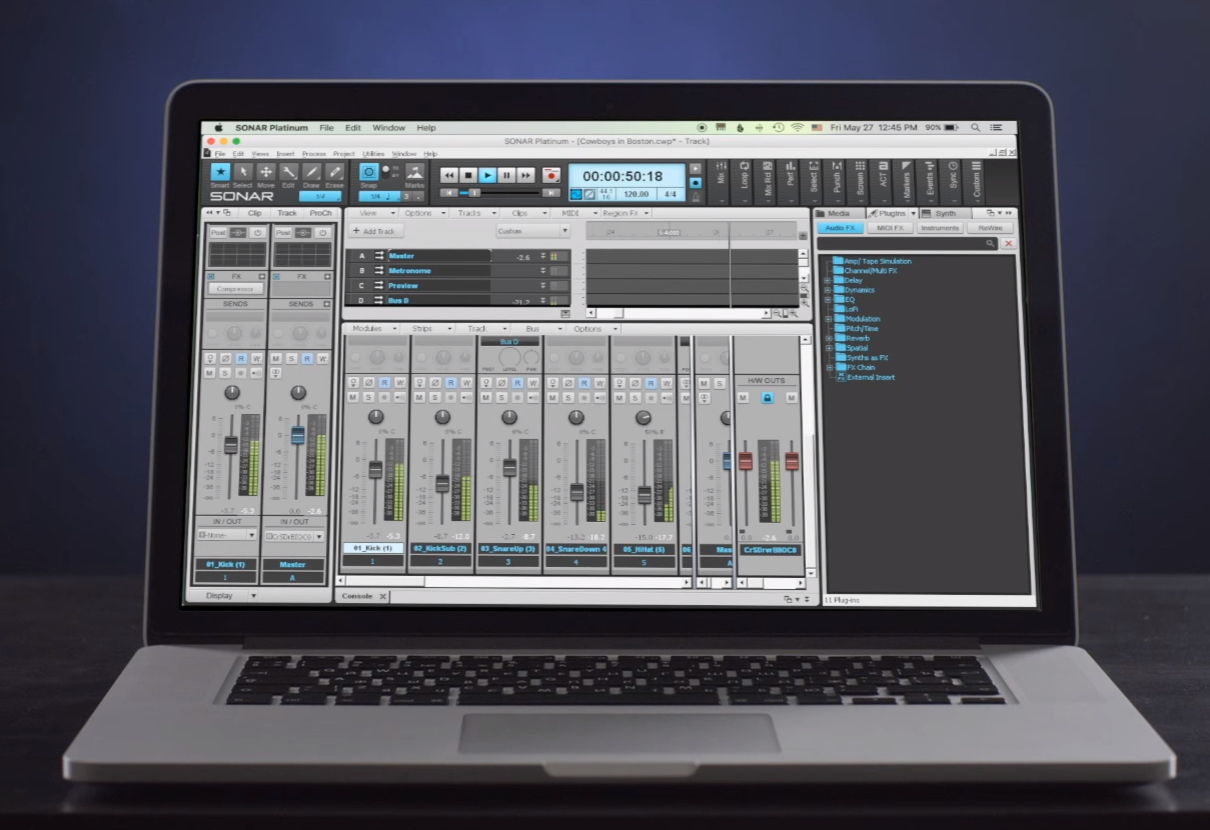Image resolution: width=1210 pixels, height=830 pixels.
Task: Open the Sync module in the control bar
Action: point(952,182)
